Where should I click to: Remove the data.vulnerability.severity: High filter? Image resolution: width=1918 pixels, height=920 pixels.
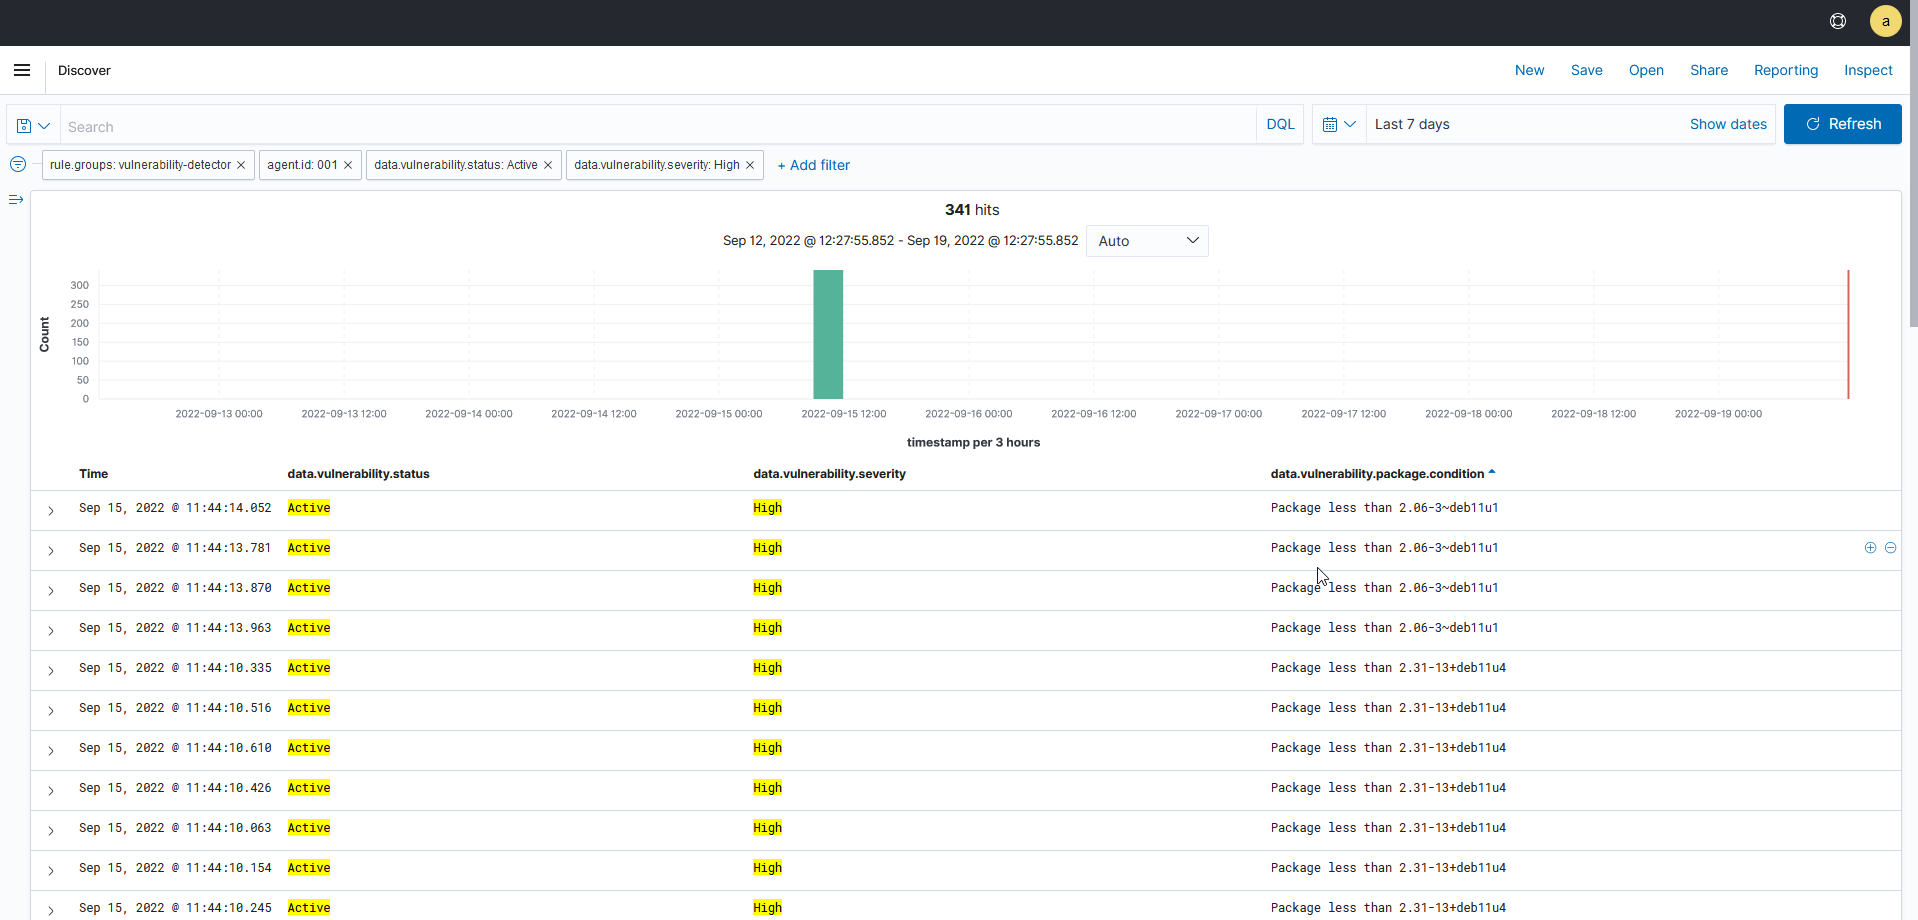coord(750,164)
